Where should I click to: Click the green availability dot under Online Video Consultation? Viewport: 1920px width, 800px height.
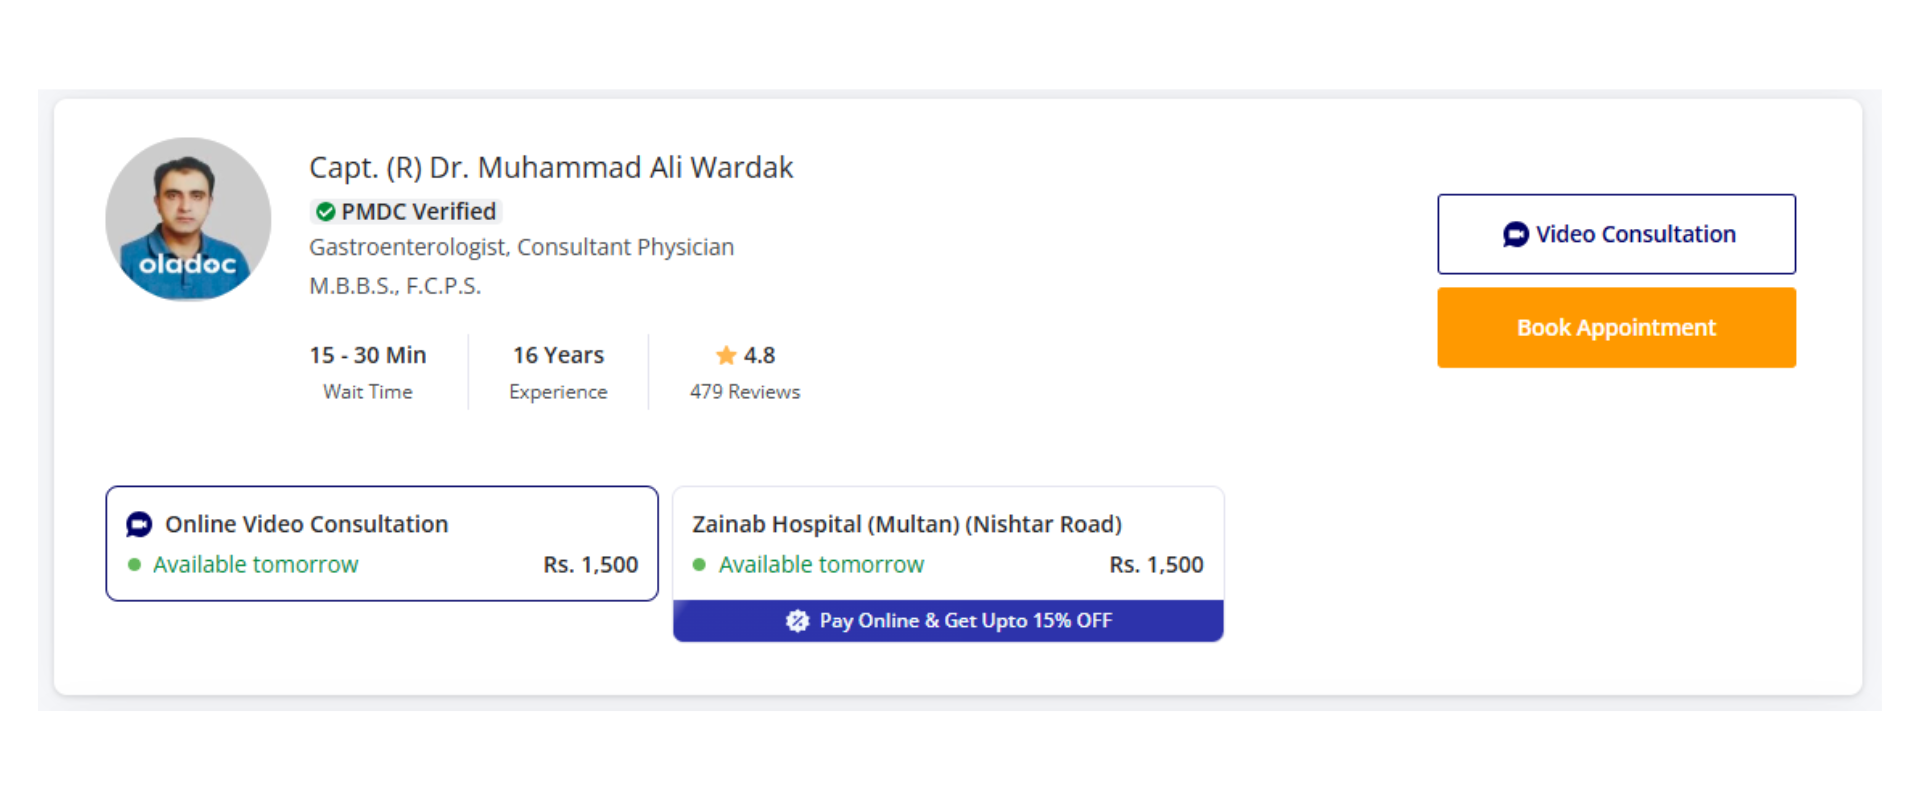(134, 565)
